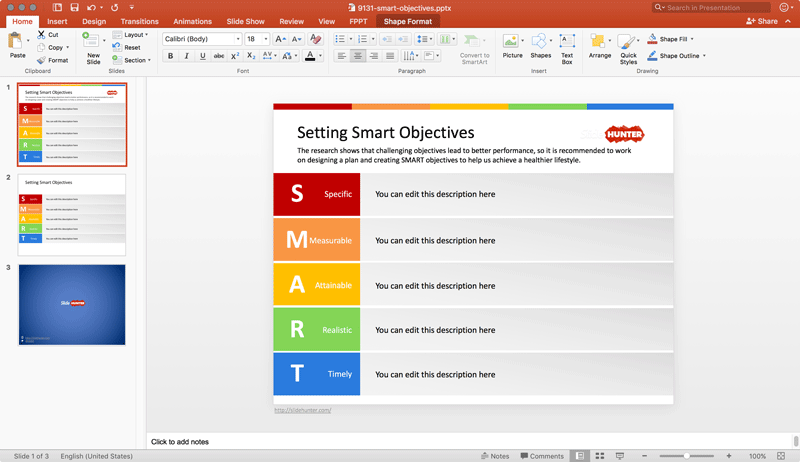Open the Shape Fill dropdown arrow
Image resolution: width=800 pixels, height=462 pixels.
click(x=692, y=39)
